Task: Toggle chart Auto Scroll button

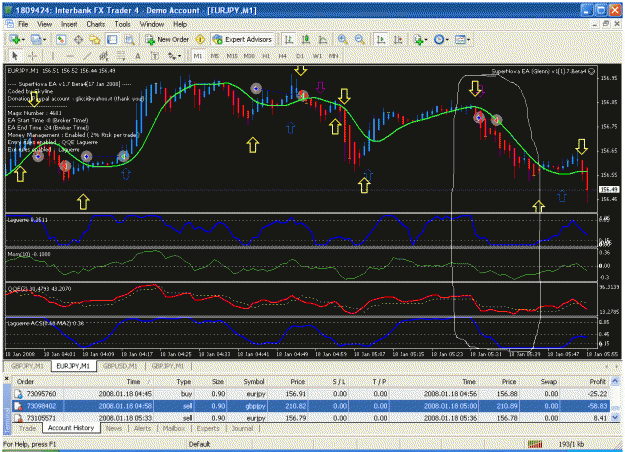Action: pyautogui.click(x=381, y=39)
